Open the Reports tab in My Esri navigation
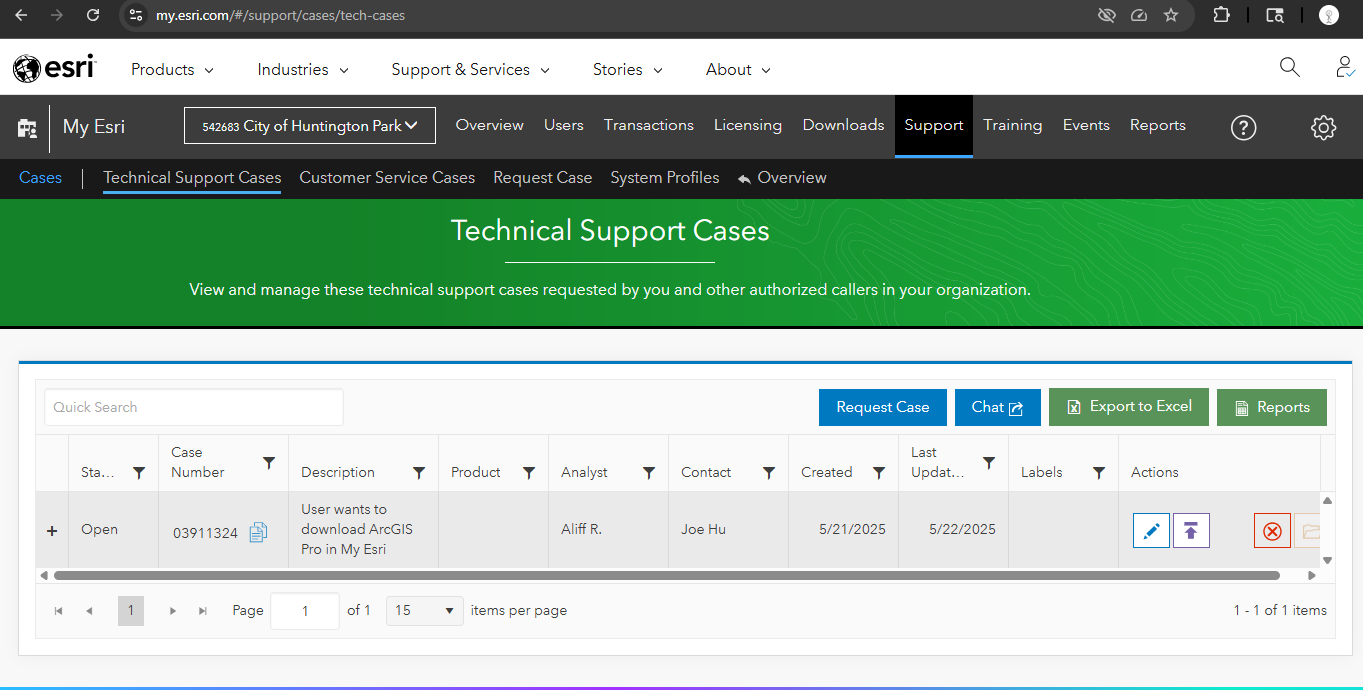Screen dimensions: 1363x690 point(1158,125)
